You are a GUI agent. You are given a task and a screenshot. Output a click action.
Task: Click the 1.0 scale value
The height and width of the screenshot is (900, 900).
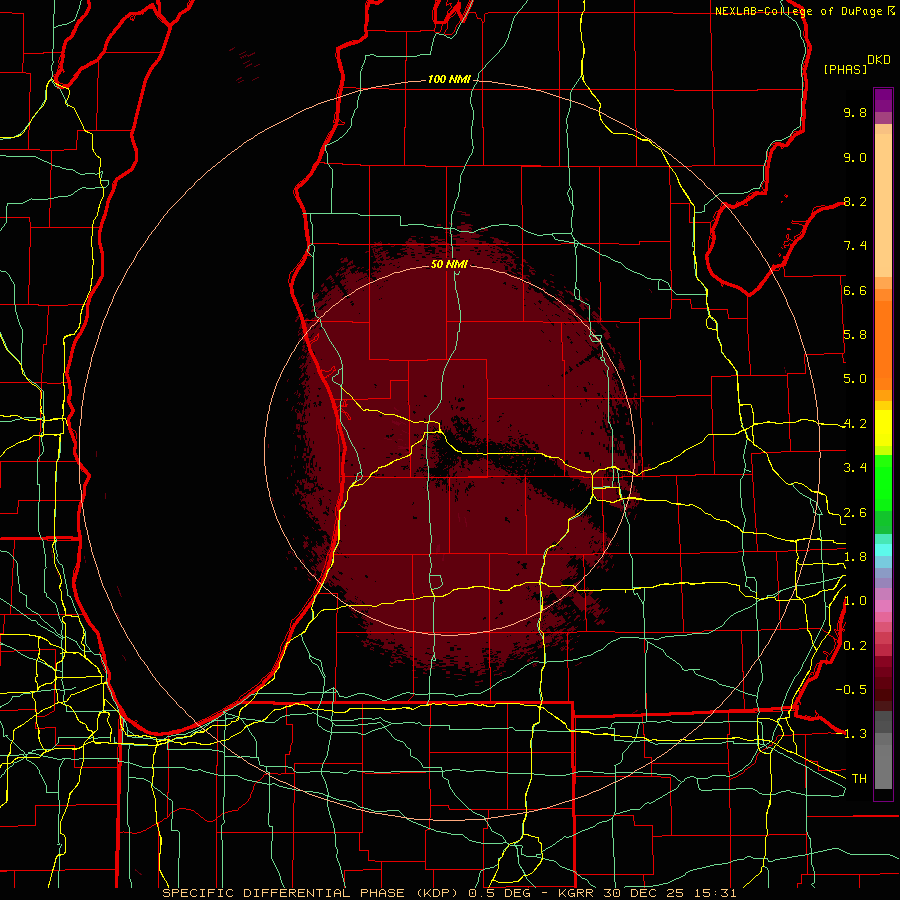click(x=855, y=601)
